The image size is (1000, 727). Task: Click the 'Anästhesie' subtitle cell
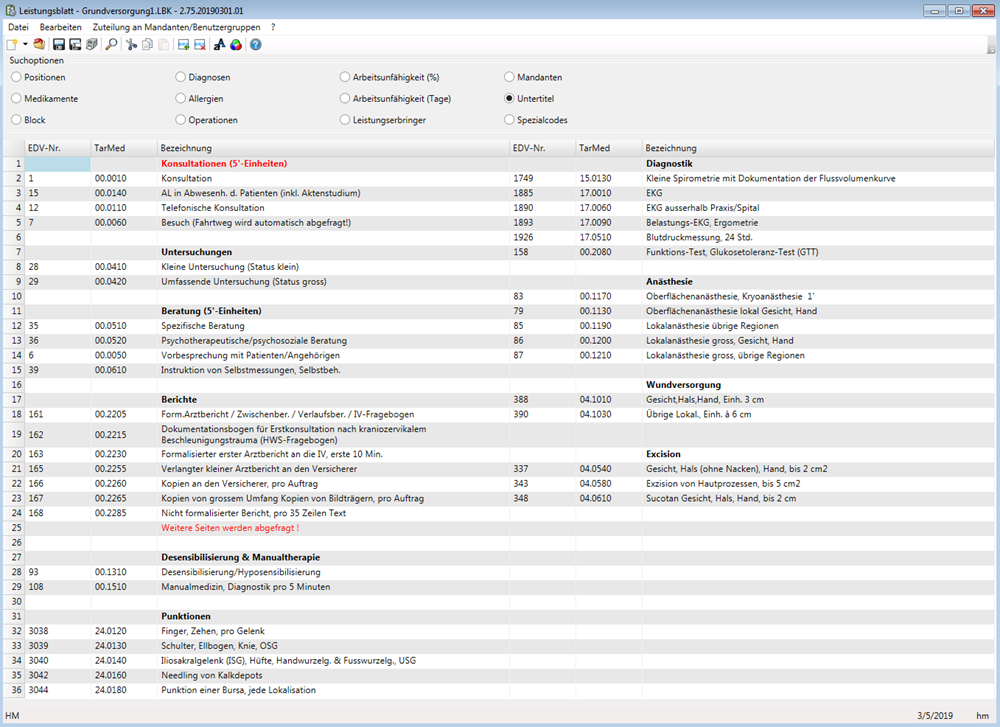point(818,281)
